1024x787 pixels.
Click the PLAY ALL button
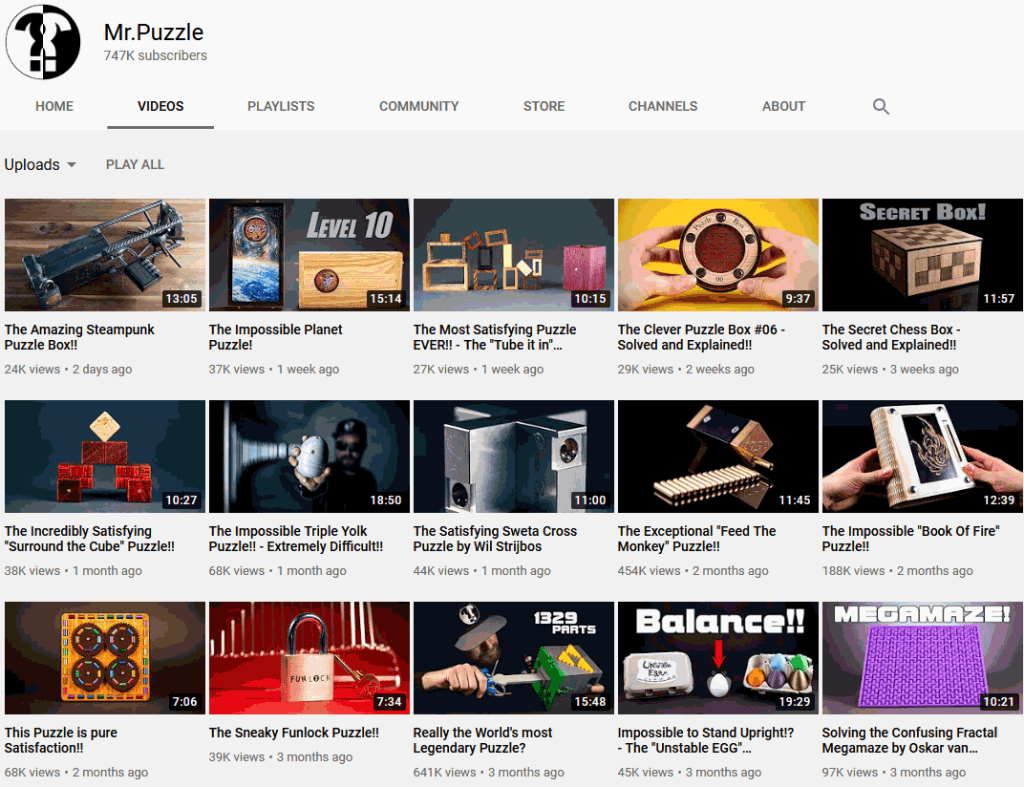tap(134, 164)
